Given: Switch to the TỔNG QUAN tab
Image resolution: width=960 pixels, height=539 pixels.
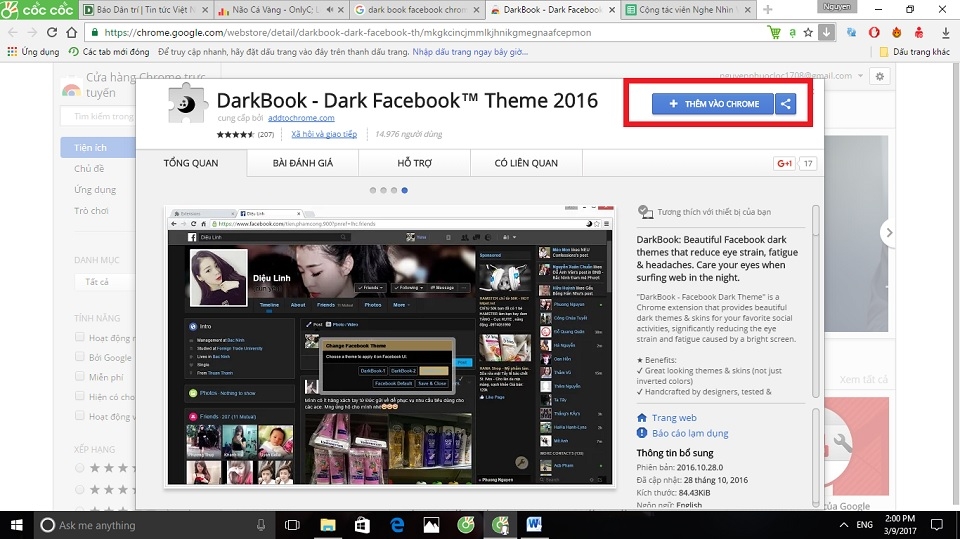Looking at the screenshot, I should click(x=191, y=163).
